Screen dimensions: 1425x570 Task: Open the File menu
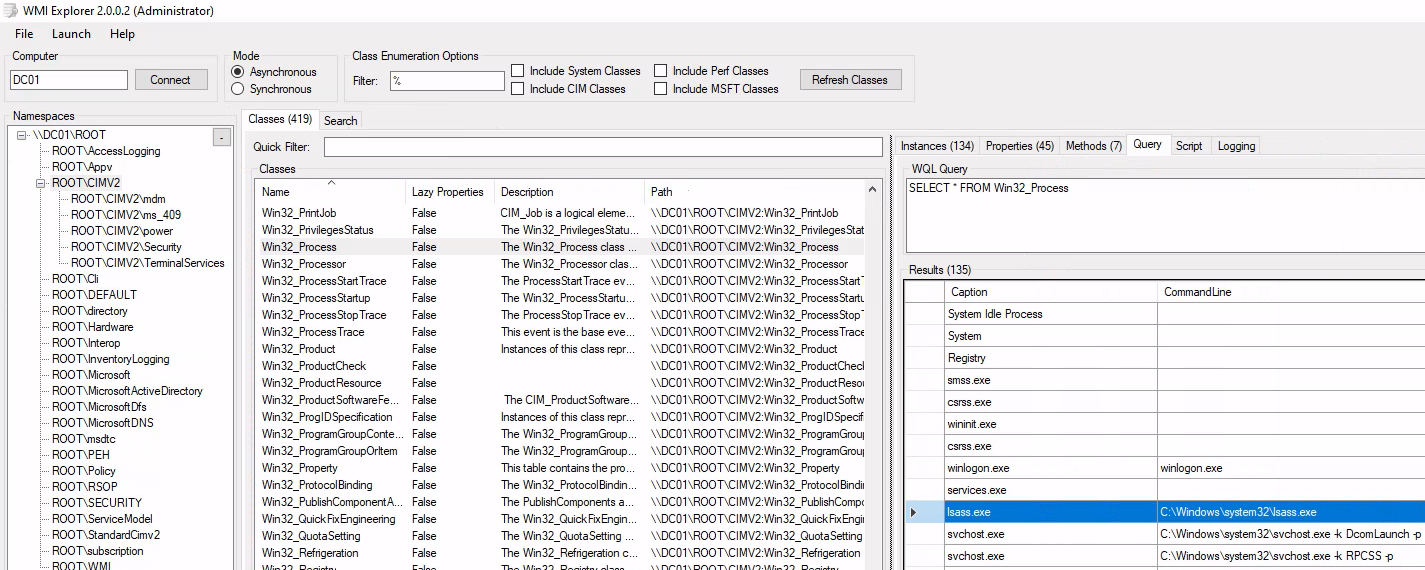(x=24, y=34)
